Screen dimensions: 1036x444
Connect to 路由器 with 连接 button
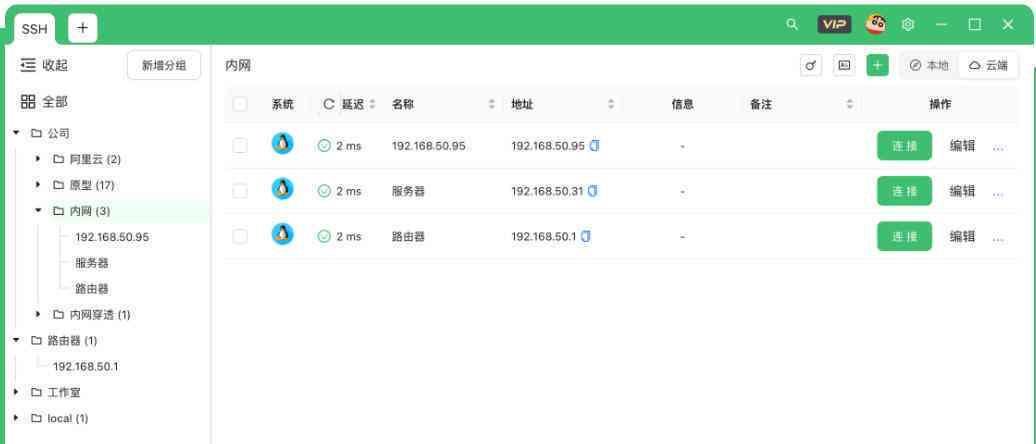coord(905,237)
